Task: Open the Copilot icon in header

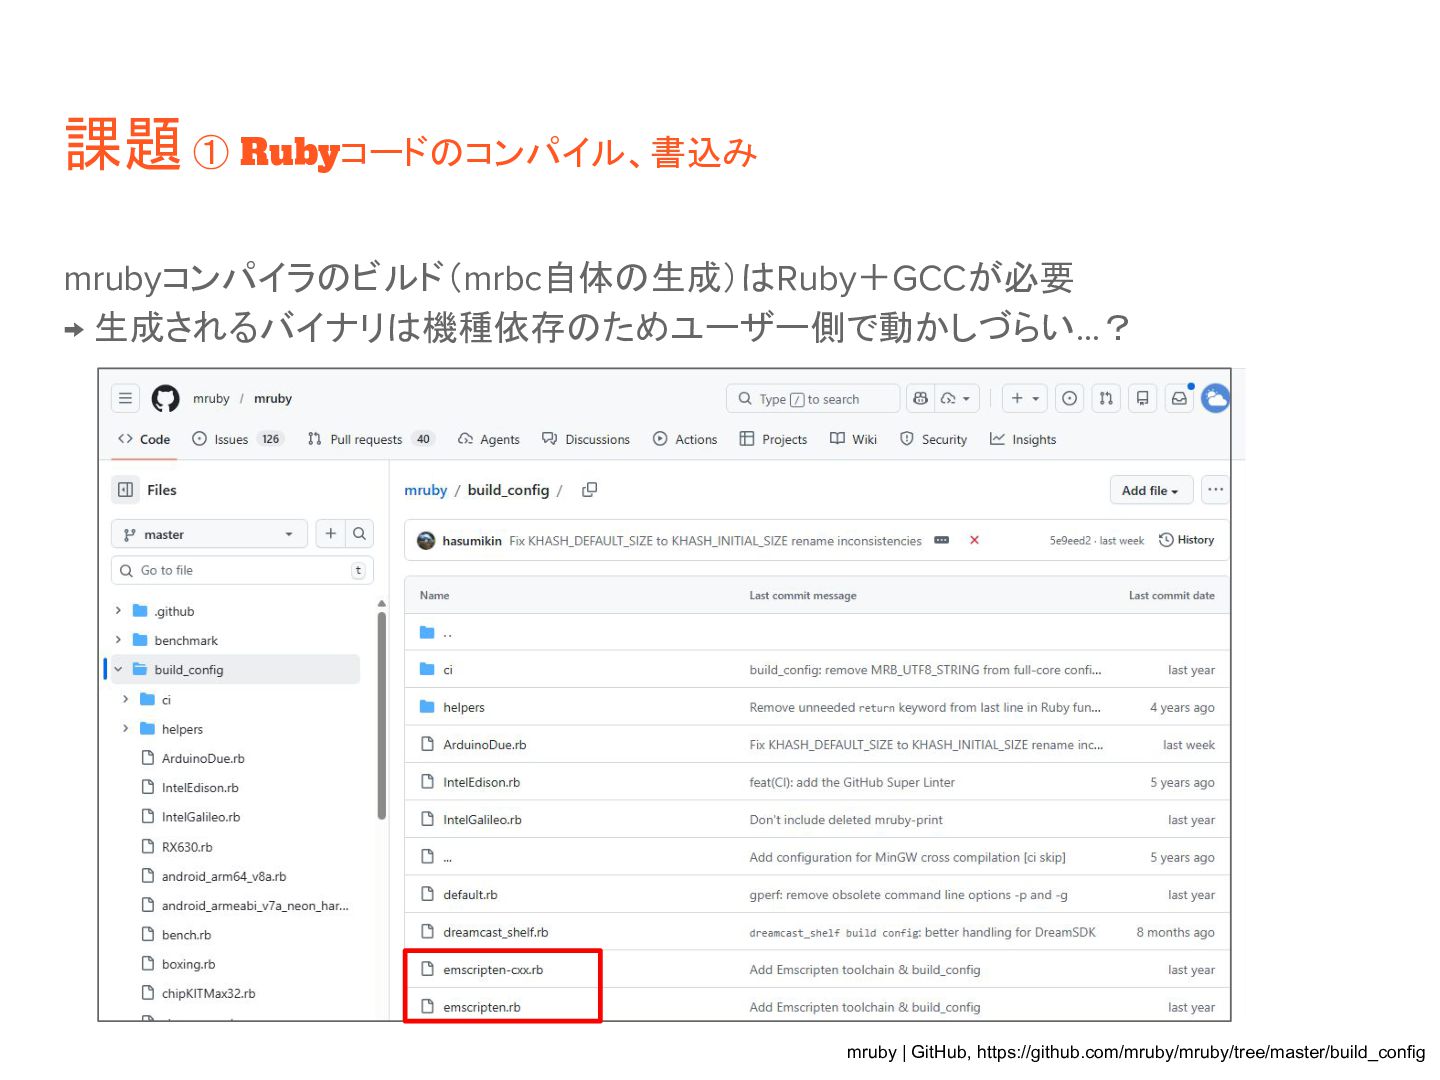Action: 921,398
